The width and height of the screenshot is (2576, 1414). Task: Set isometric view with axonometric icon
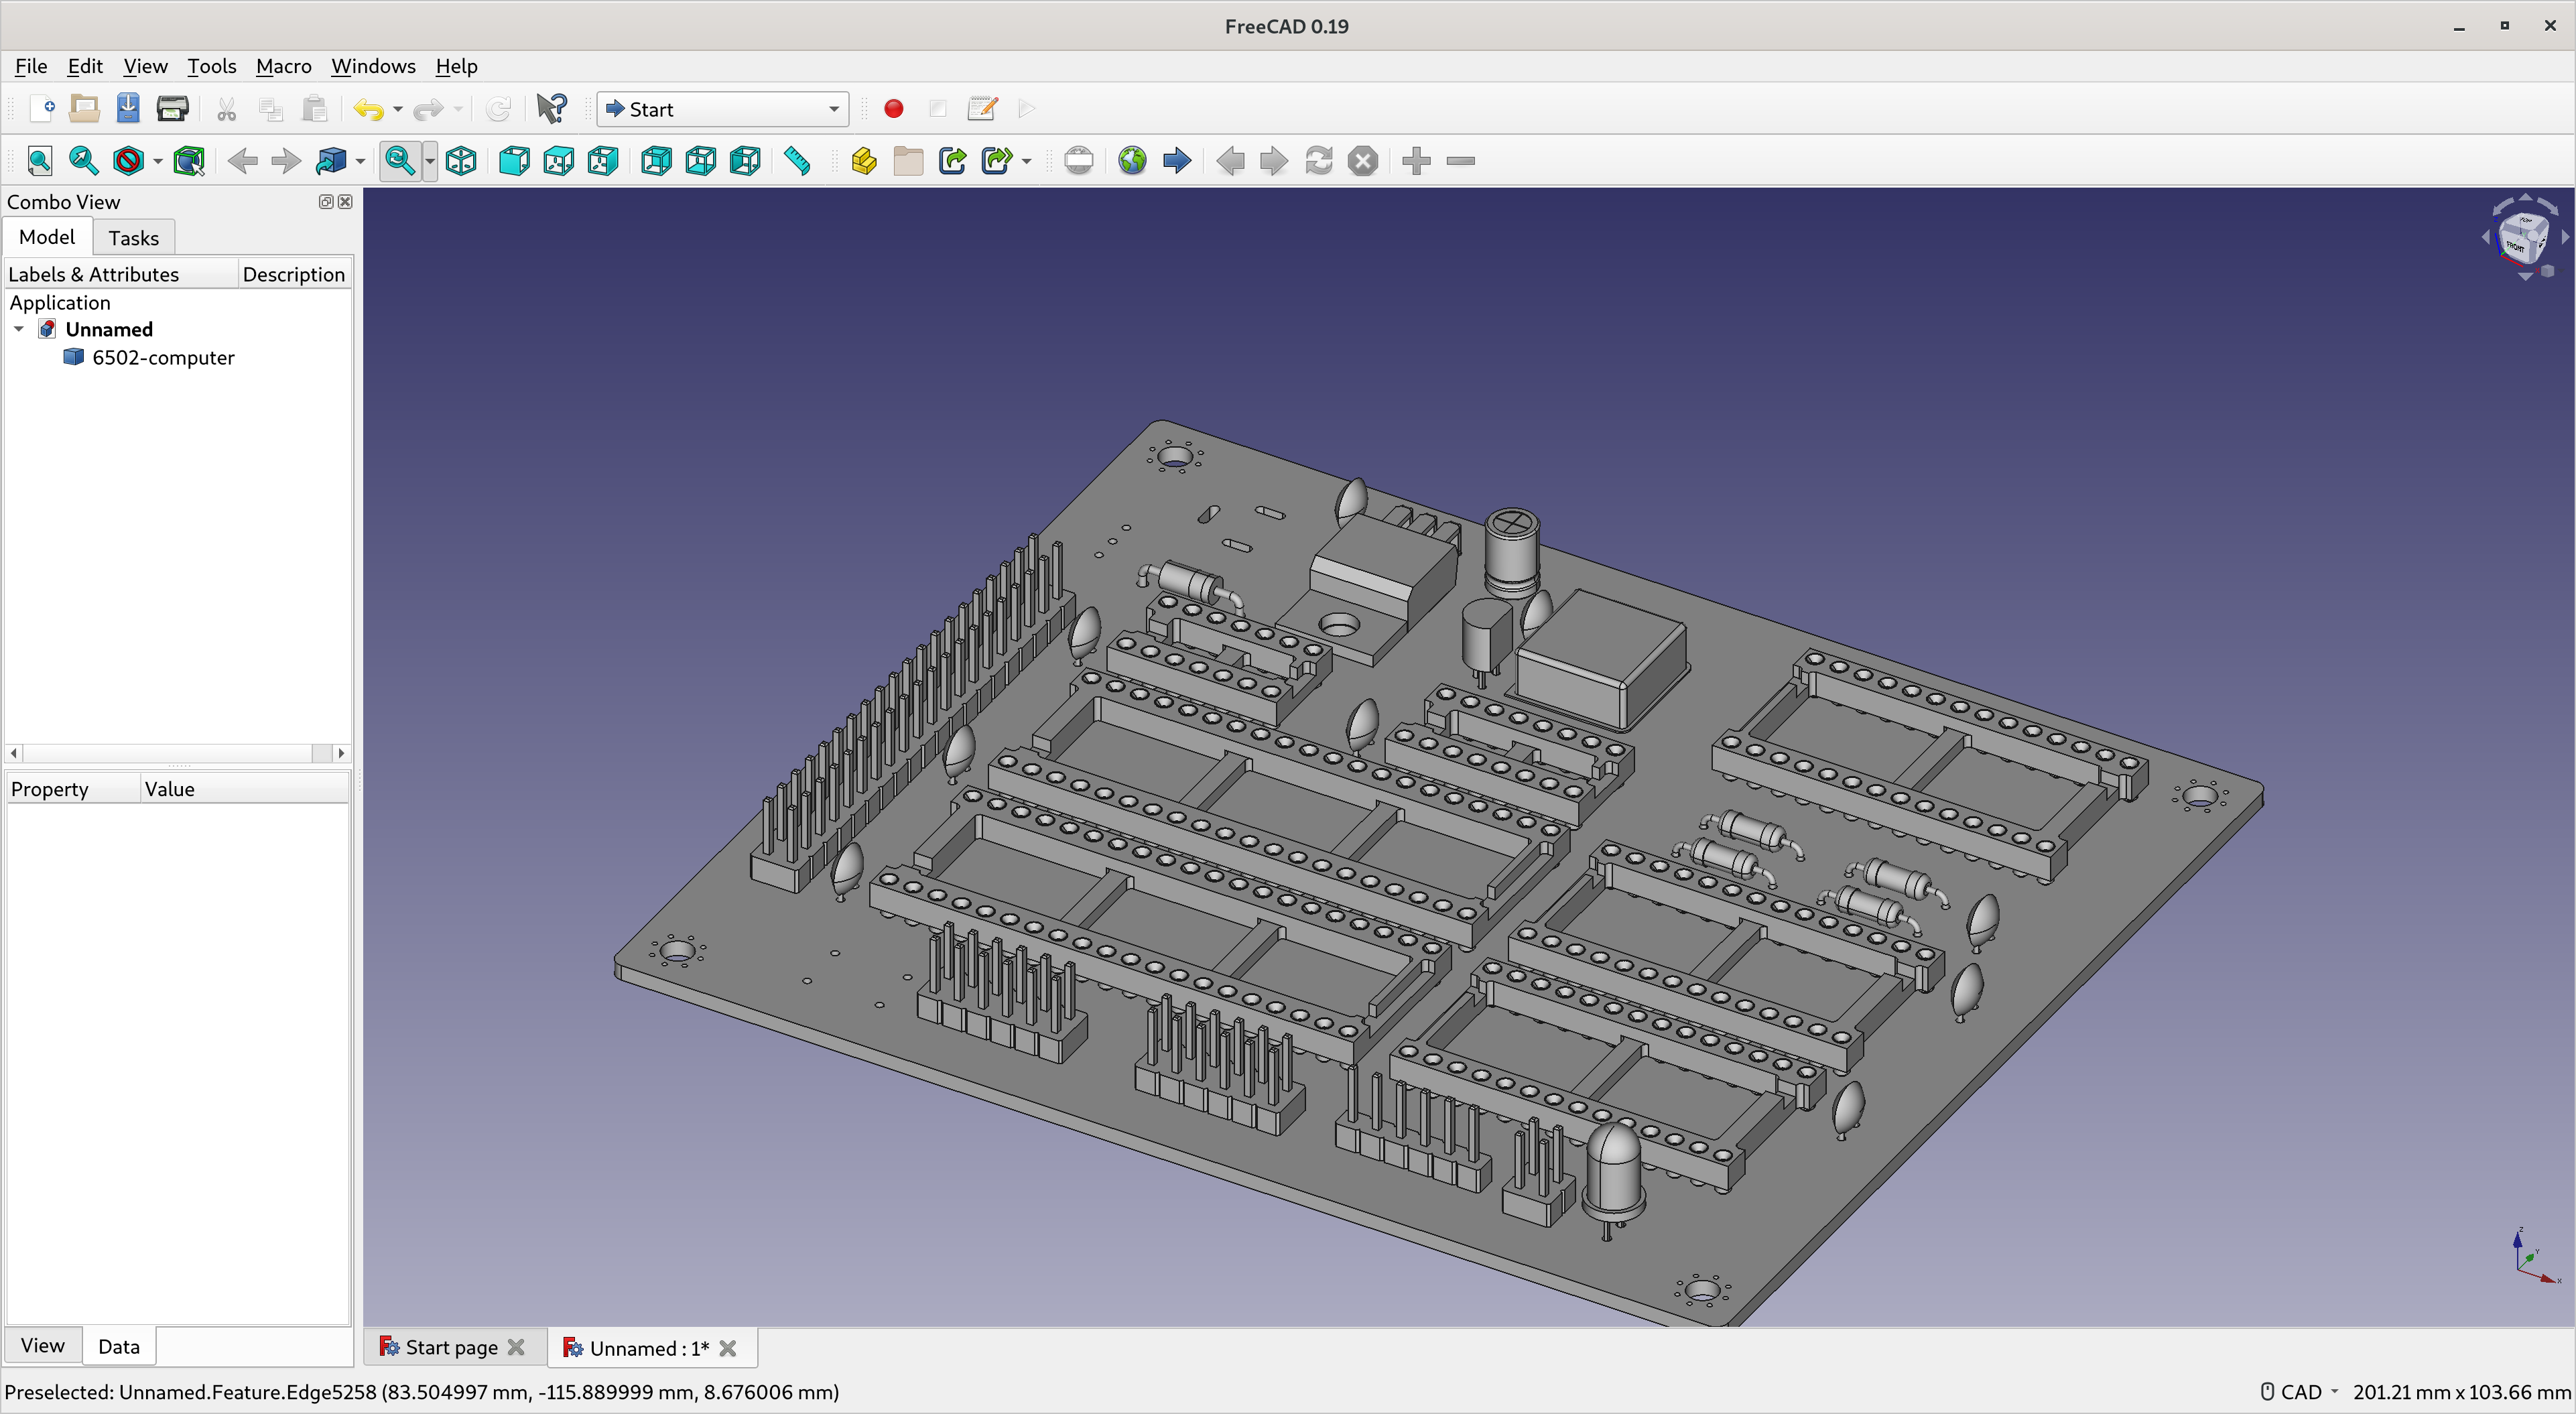pyautogui.click(x=461, y=161)
